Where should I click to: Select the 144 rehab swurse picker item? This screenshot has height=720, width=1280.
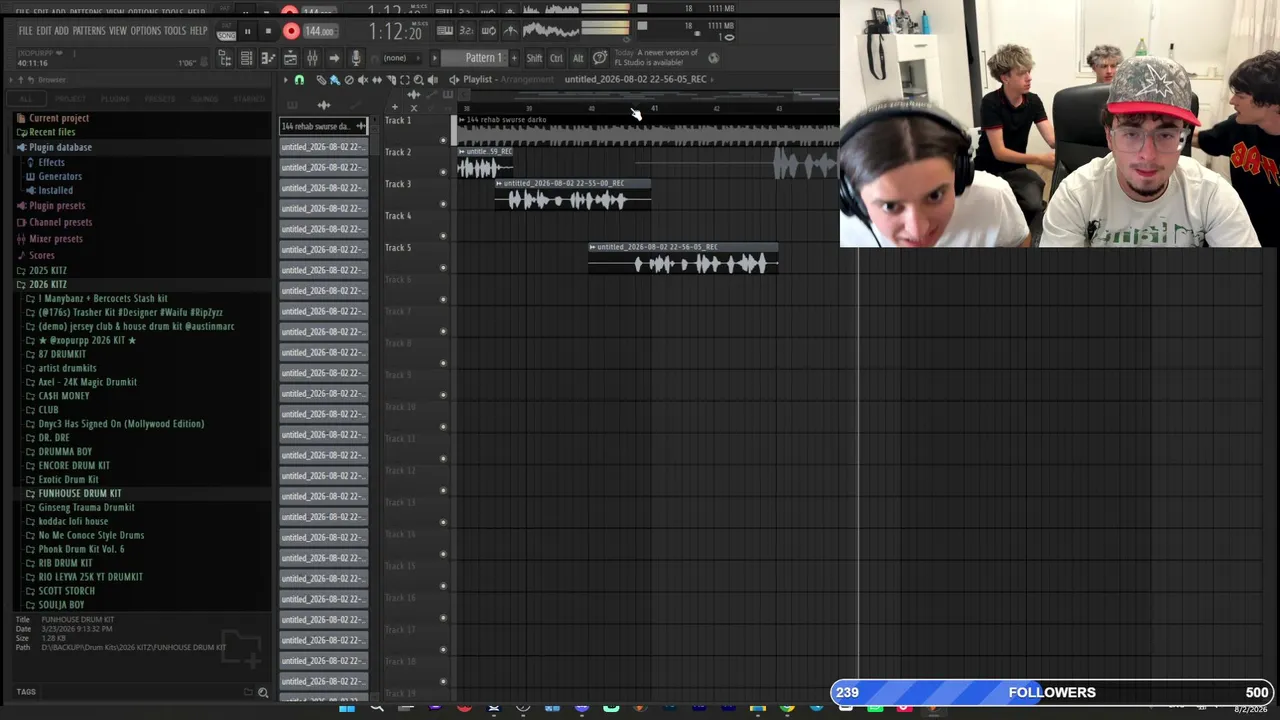click(x=324, y=126)
